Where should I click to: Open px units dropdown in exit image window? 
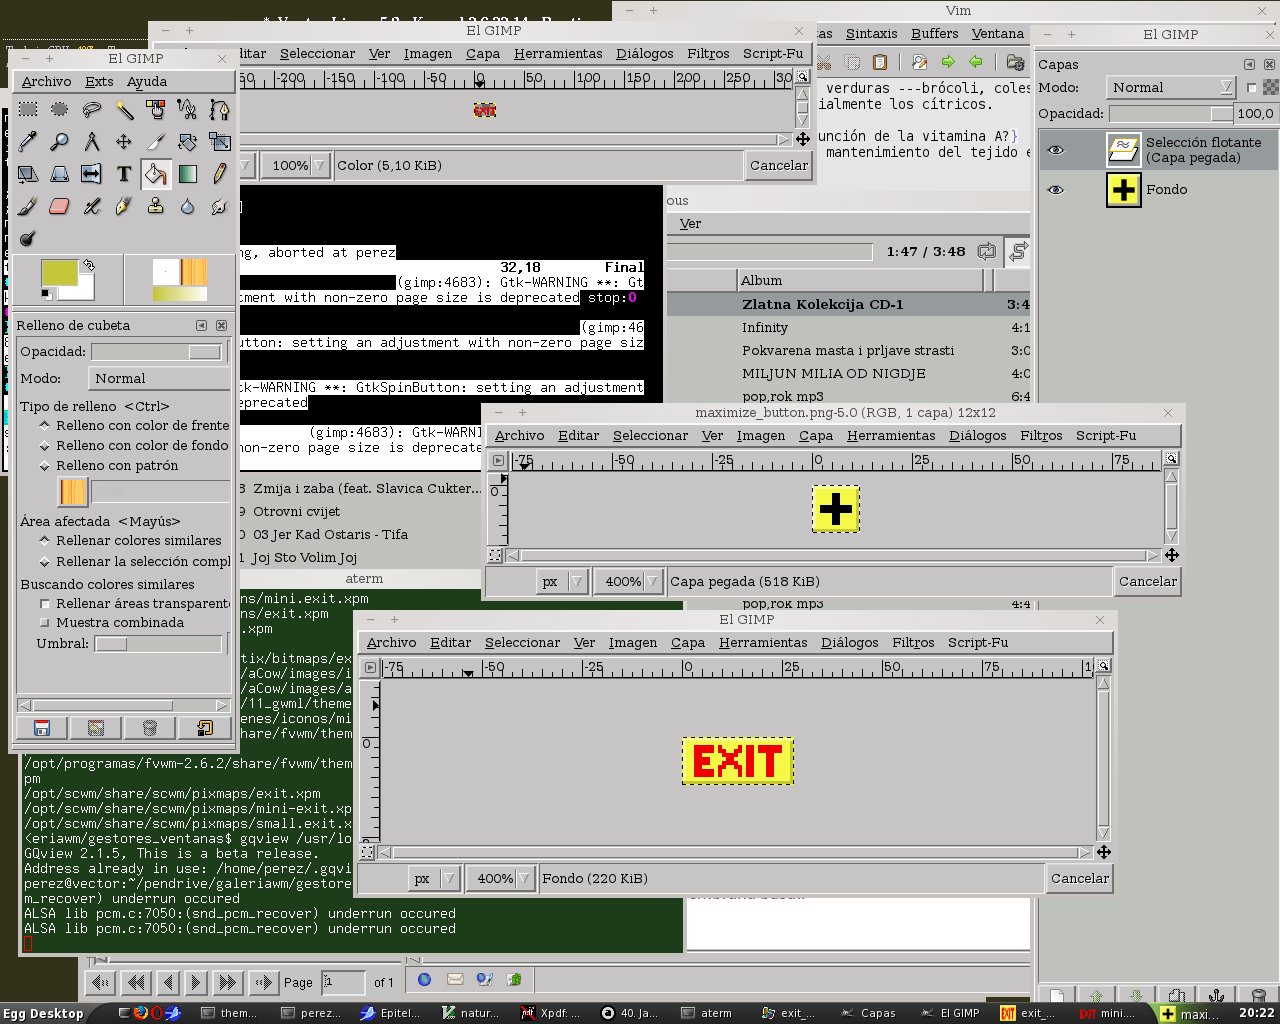pos(435,878)
